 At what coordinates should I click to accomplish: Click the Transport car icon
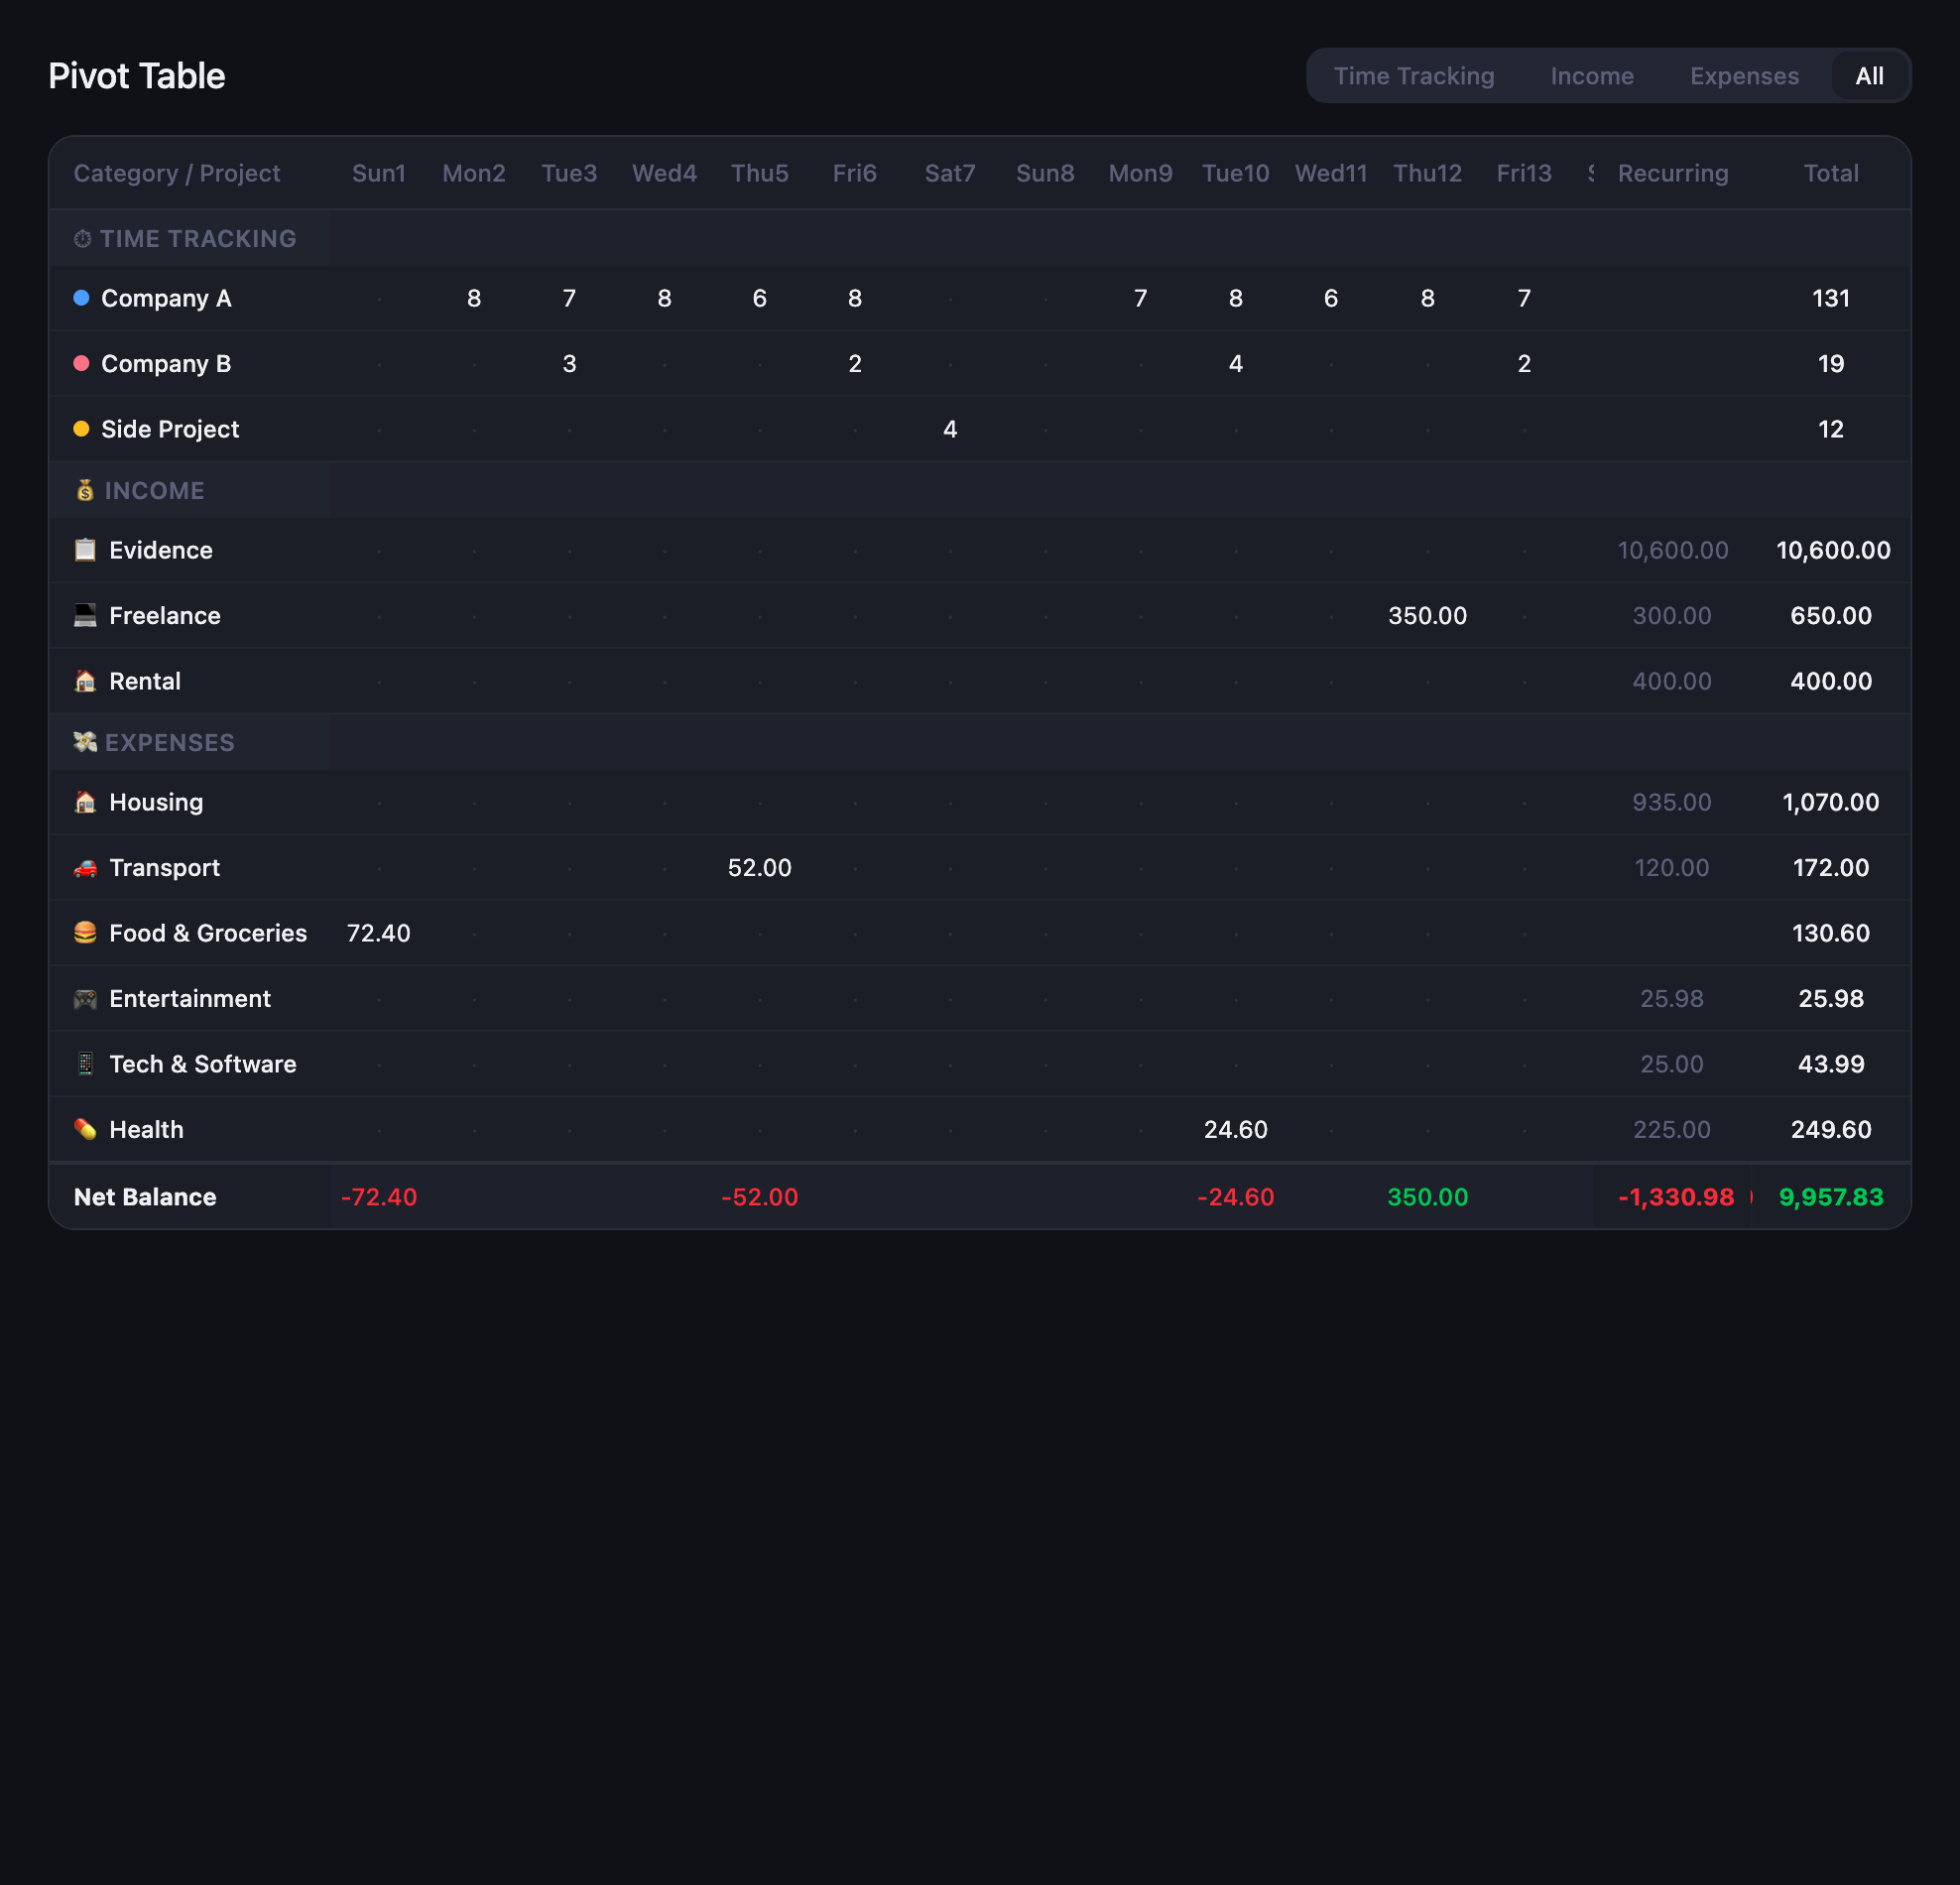tap(85, 867)
